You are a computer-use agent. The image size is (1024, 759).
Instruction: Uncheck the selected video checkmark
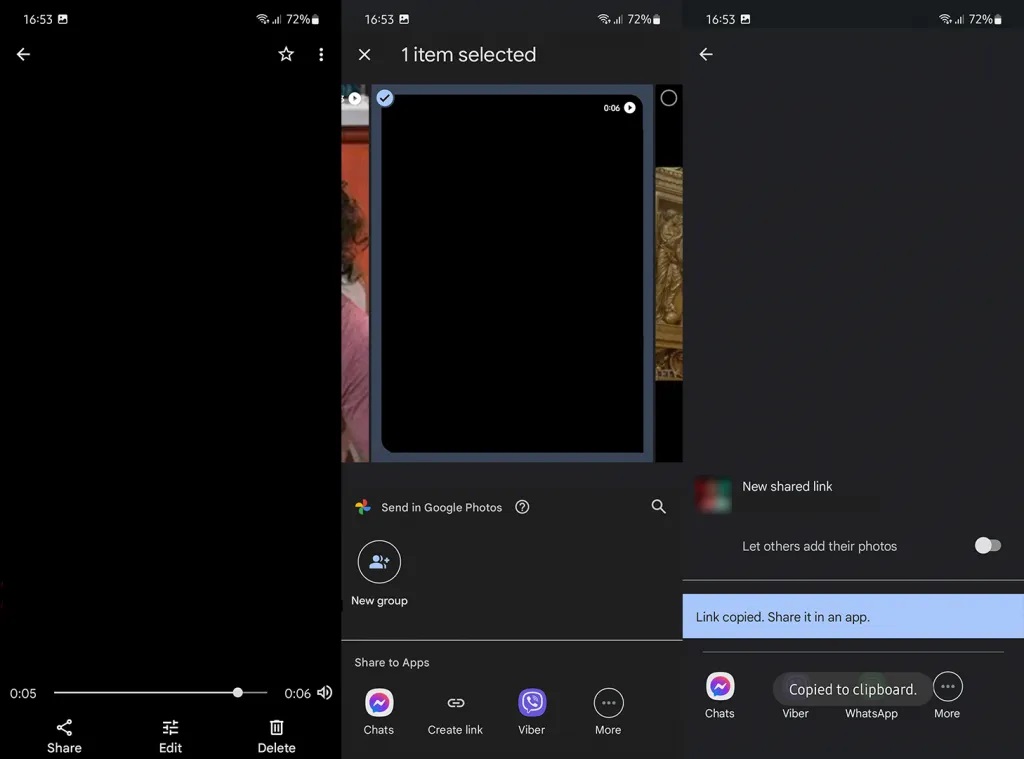click(x=385, y=98)
